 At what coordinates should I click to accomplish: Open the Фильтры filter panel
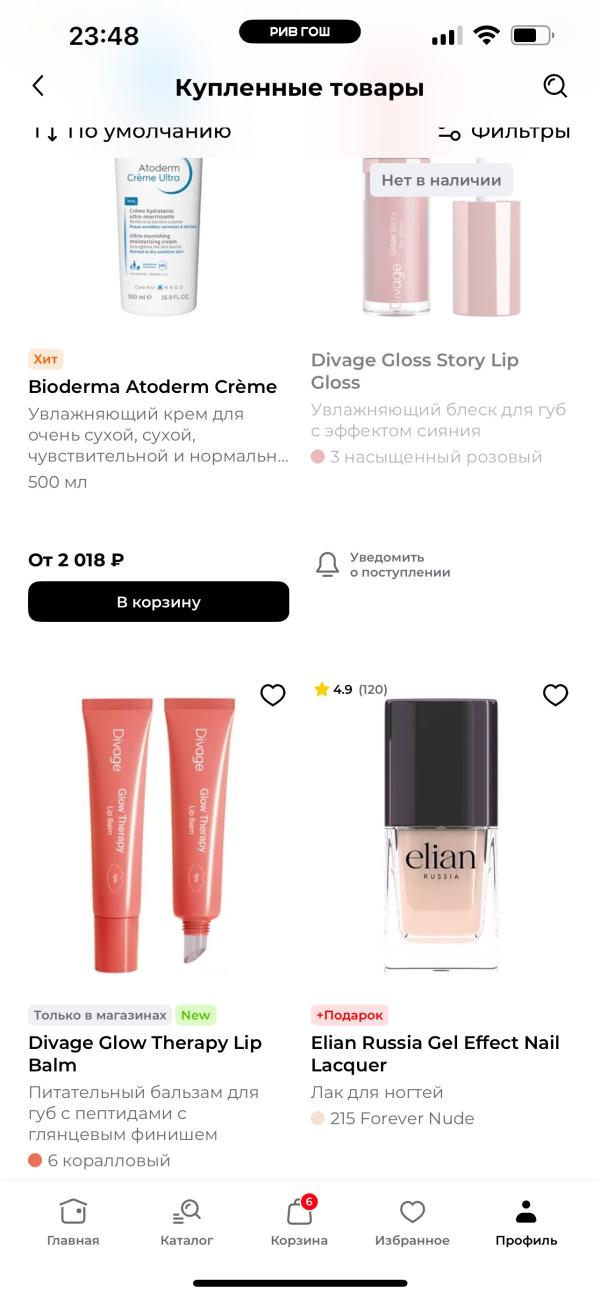(504, 131)
